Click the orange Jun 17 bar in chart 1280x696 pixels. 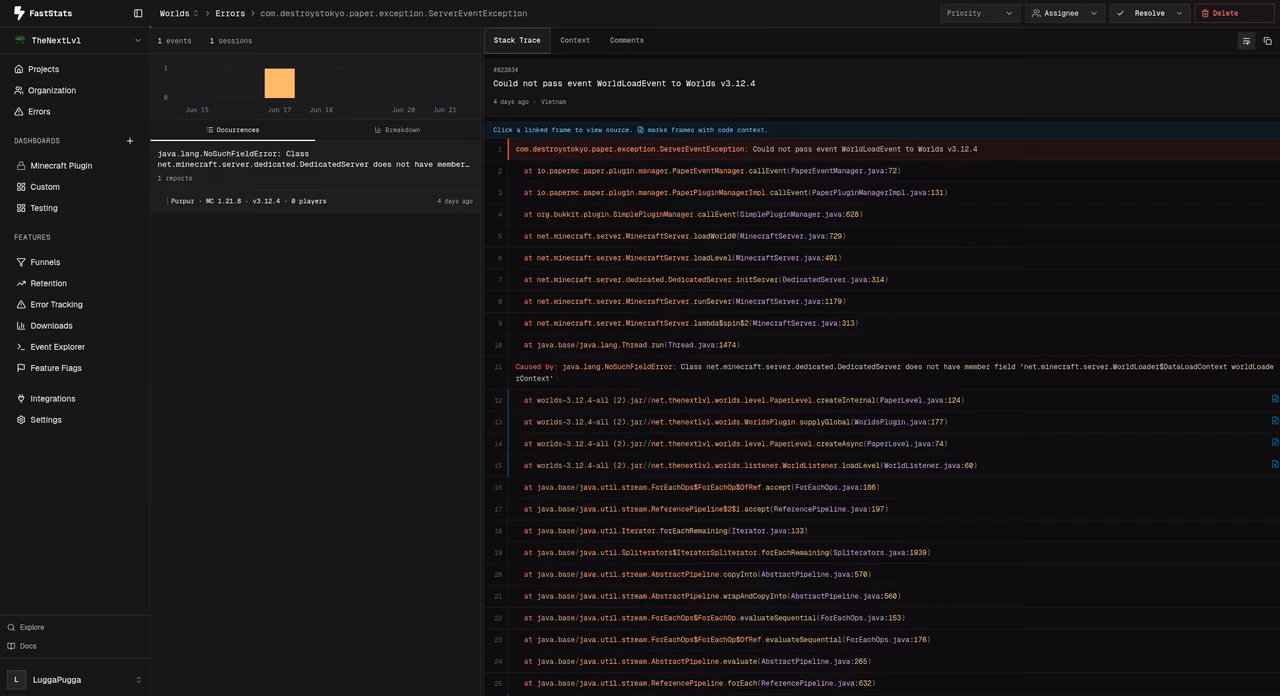(x=280, y=83)
